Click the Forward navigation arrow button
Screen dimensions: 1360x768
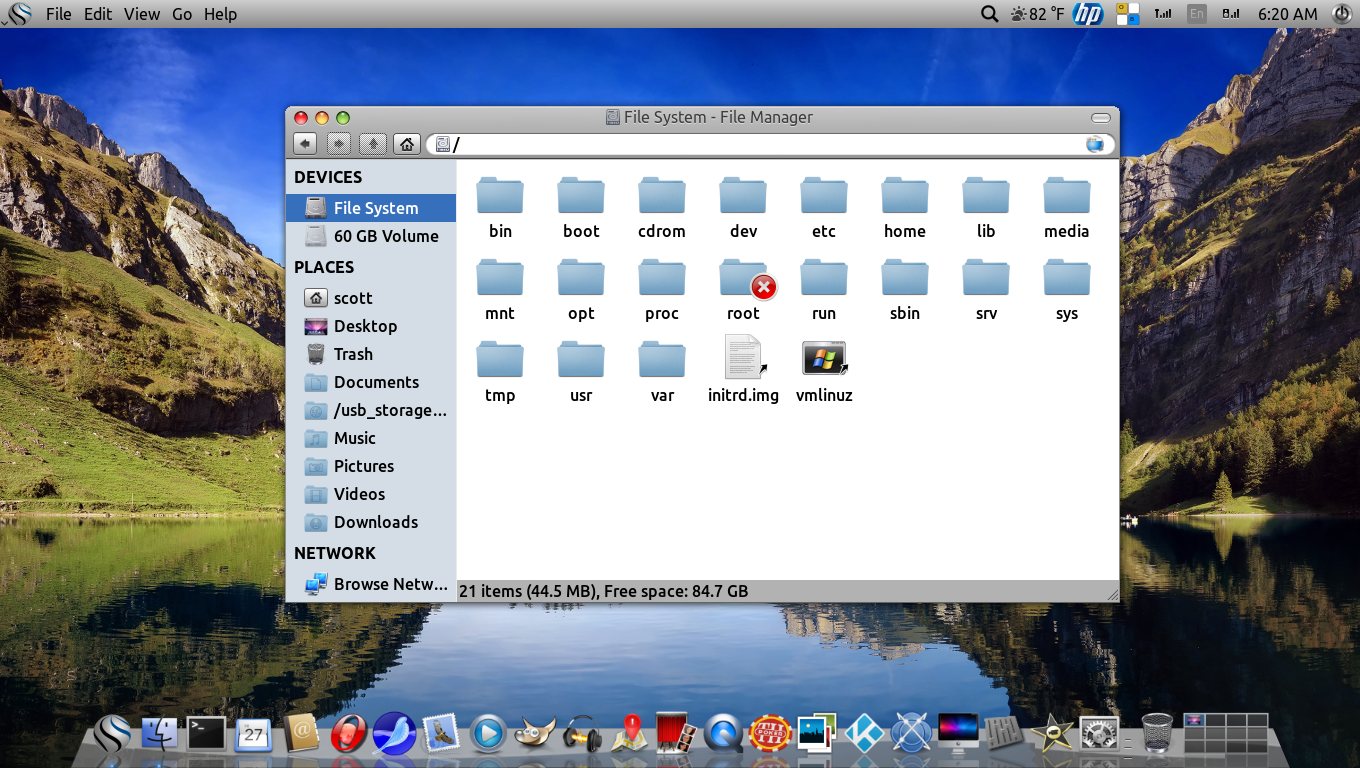tap(339, 144)
